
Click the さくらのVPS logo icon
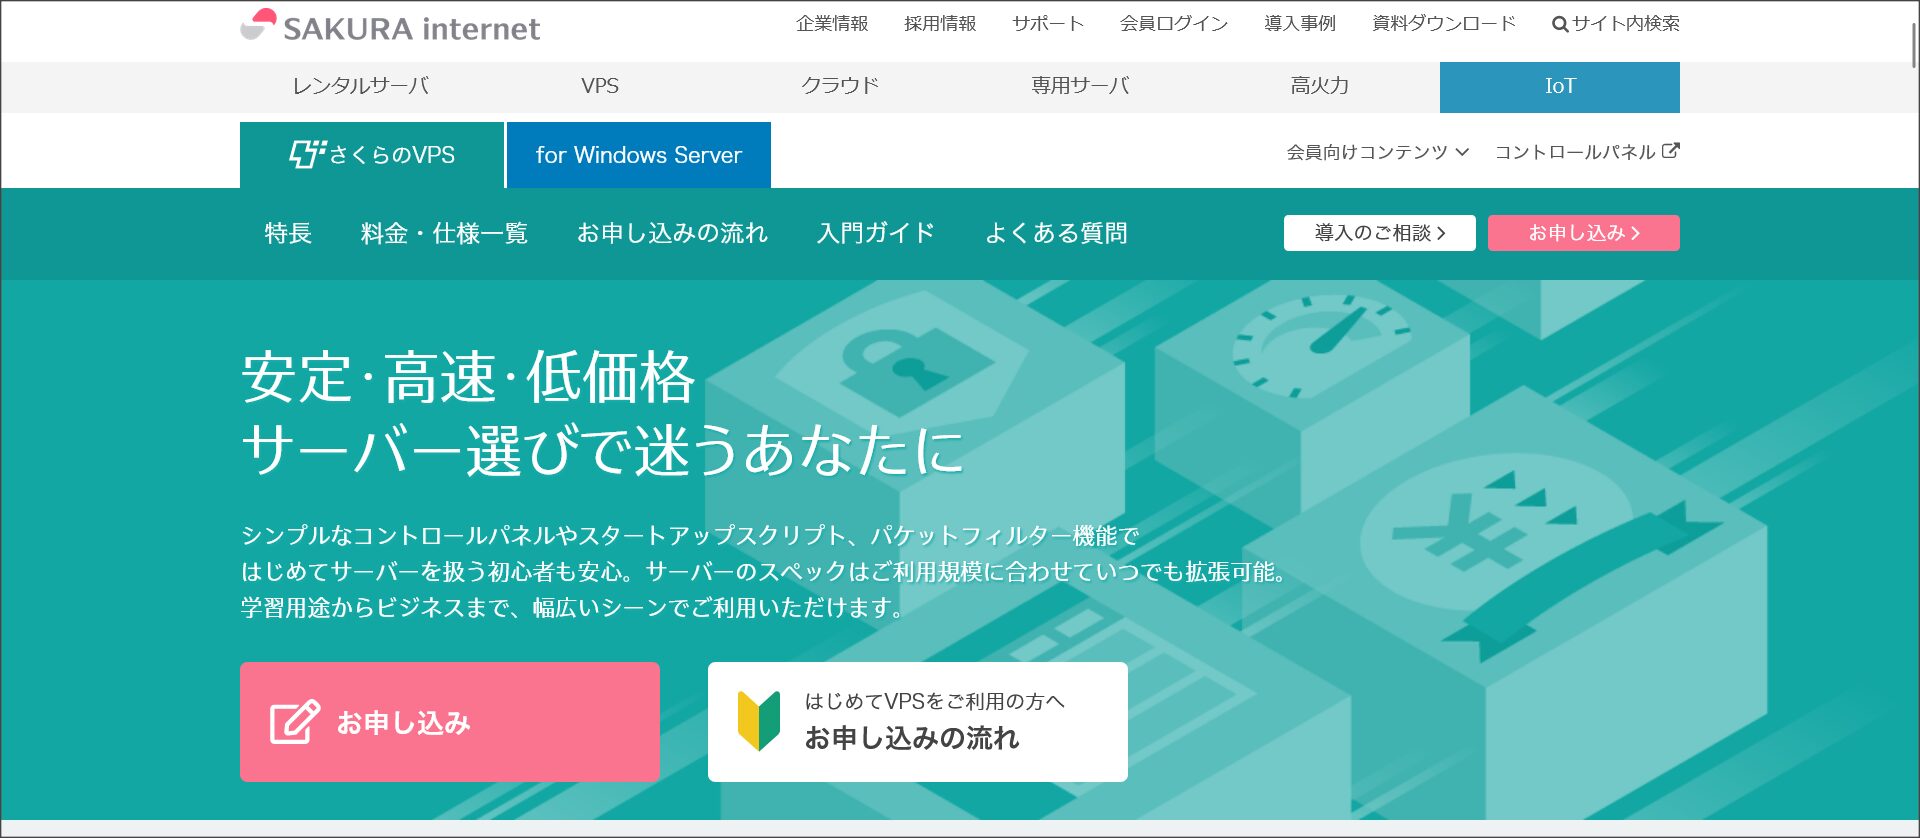pyautogui.click(x=307, y=154)
